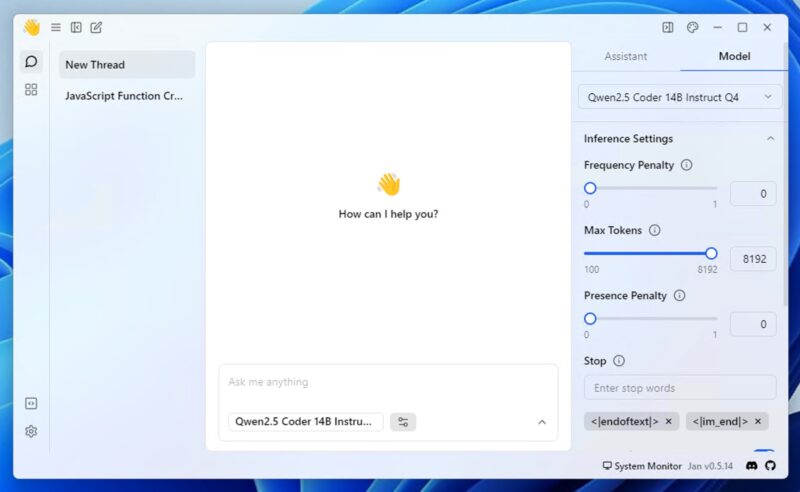Screen dimensions: 800x492
Task: Open the Qwen2.5 Coder model dropdown in right panel
Action: pos(680,97)
